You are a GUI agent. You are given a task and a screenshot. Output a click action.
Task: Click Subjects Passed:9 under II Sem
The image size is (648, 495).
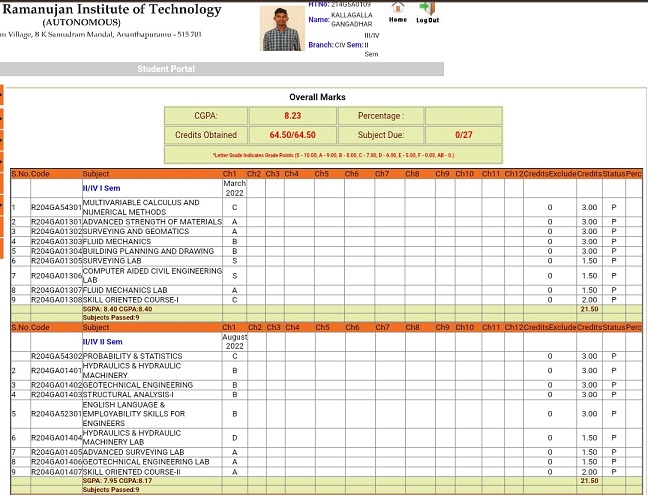(111, 490)
